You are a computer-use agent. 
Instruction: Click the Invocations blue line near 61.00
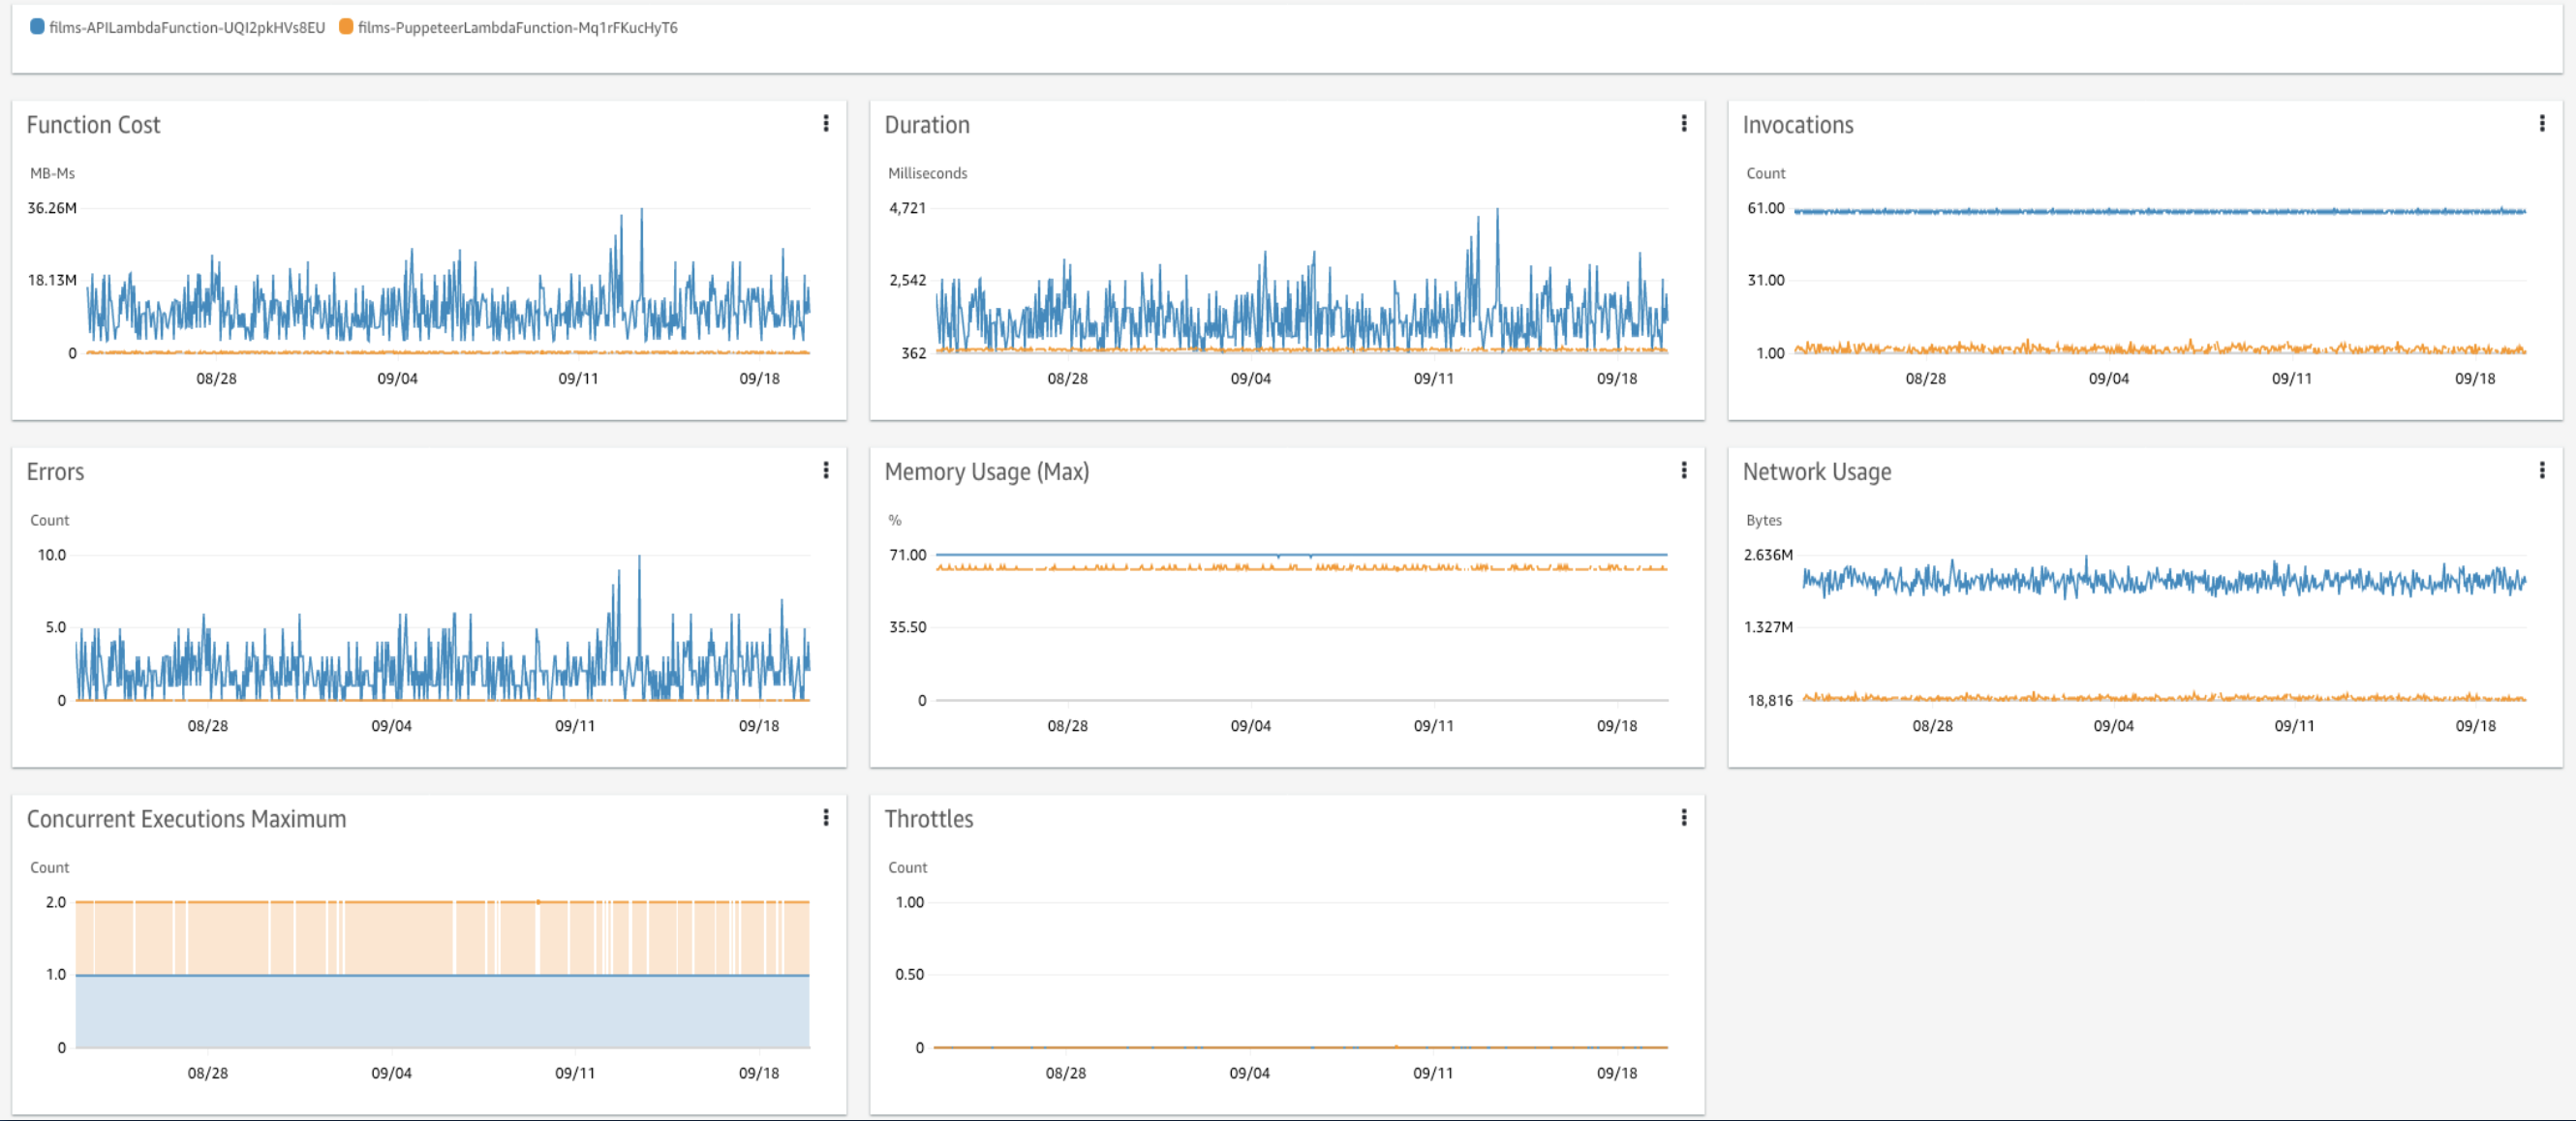pyautogui.click(x=2160, y=211)
